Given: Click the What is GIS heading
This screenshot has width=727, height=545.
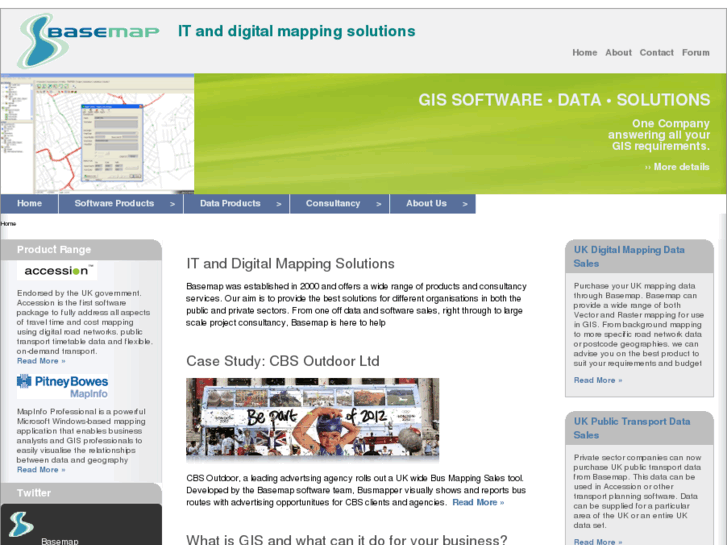Looking at the screenshot, I should 347,539.
